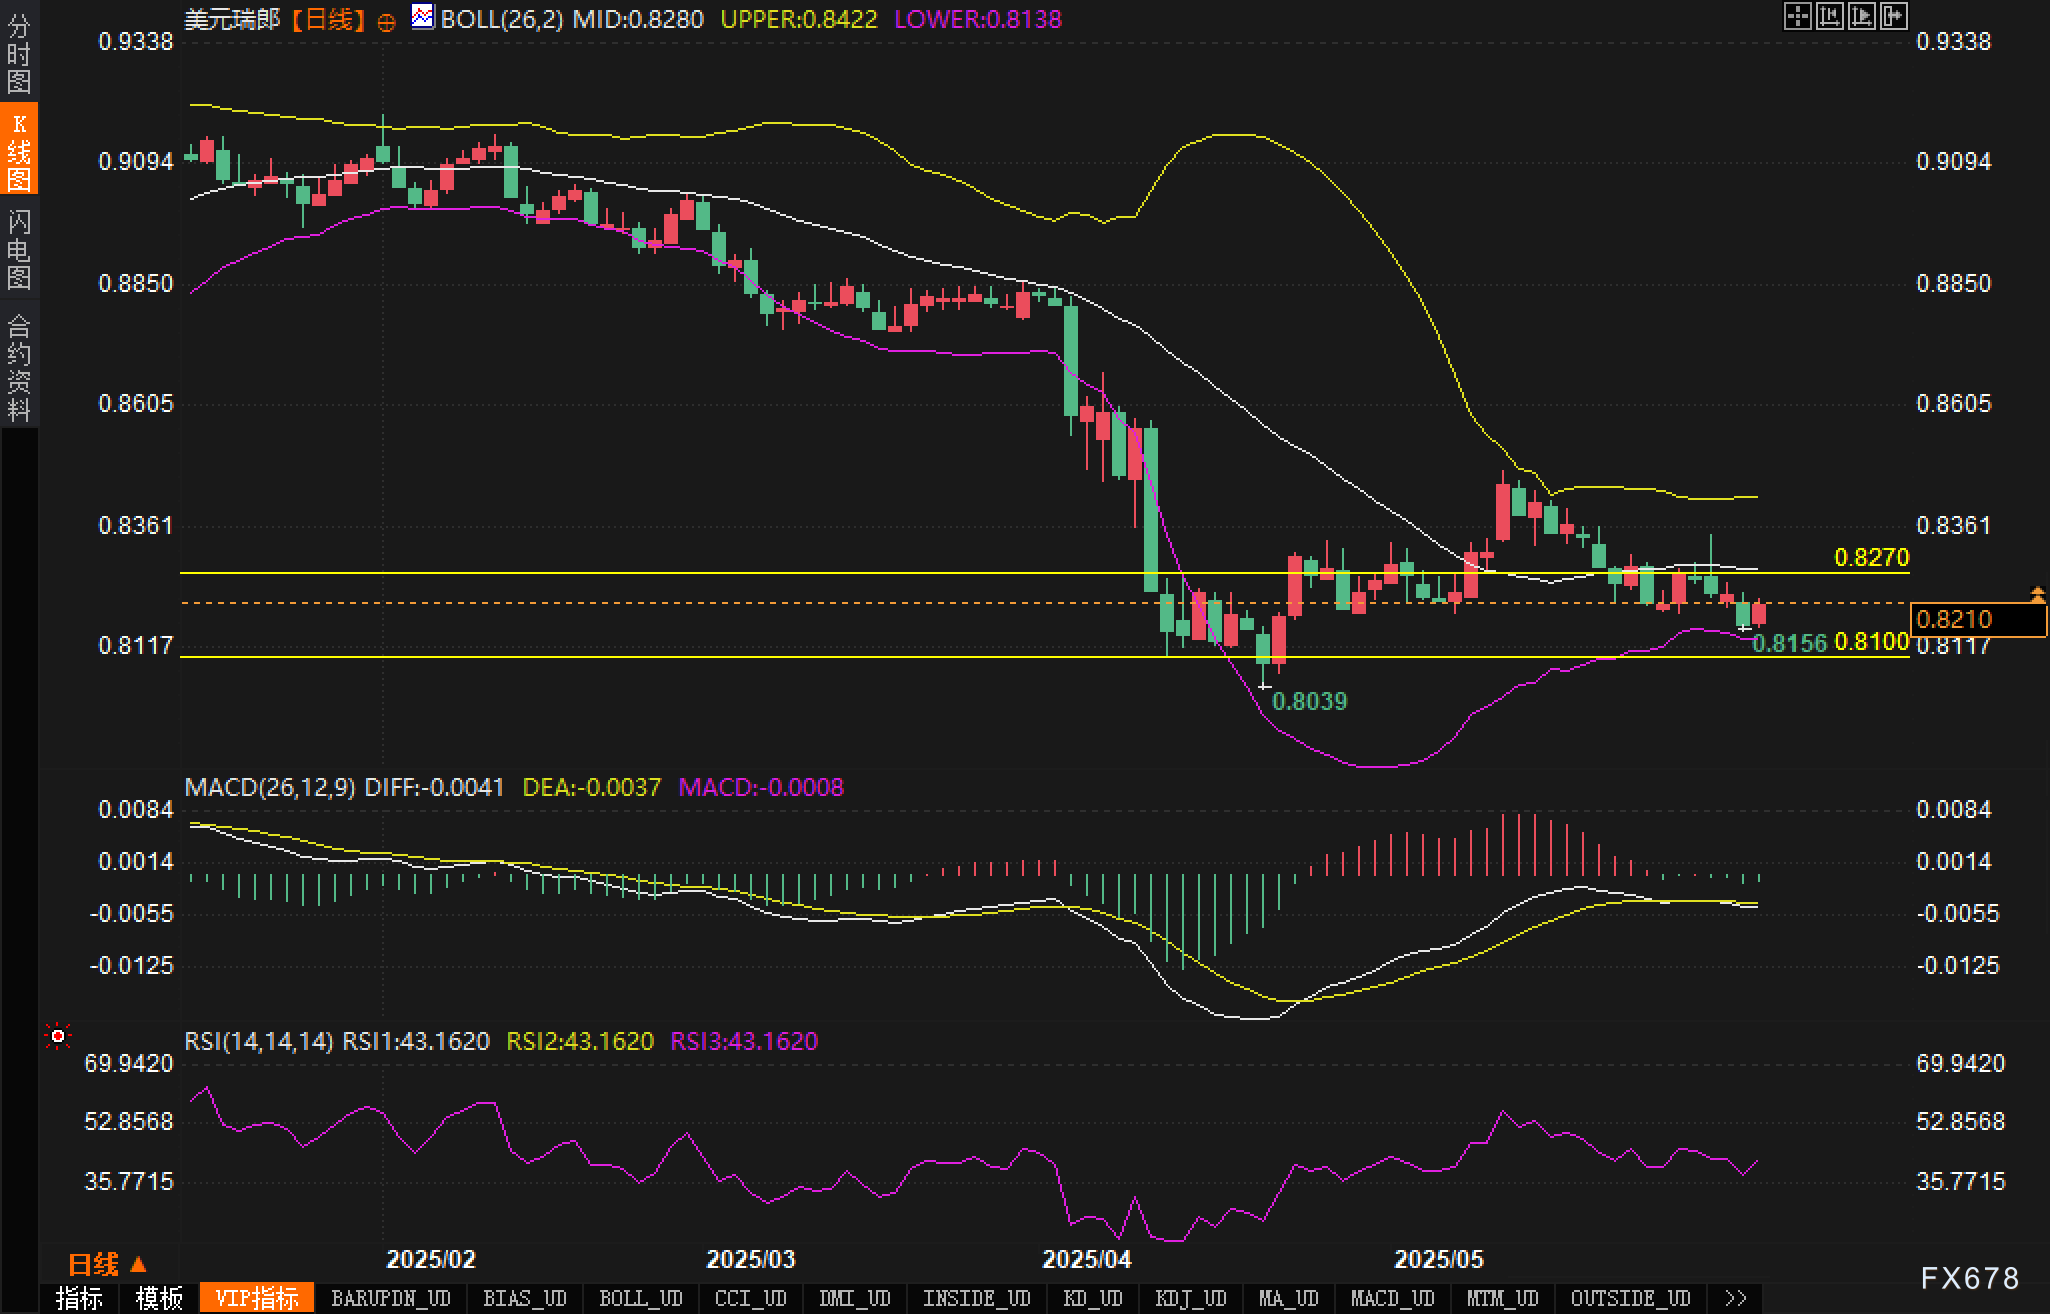Viewport: 2050px width, 1314px height.
Task: Click the BOLL indicator chart icon
Action: 423,17
